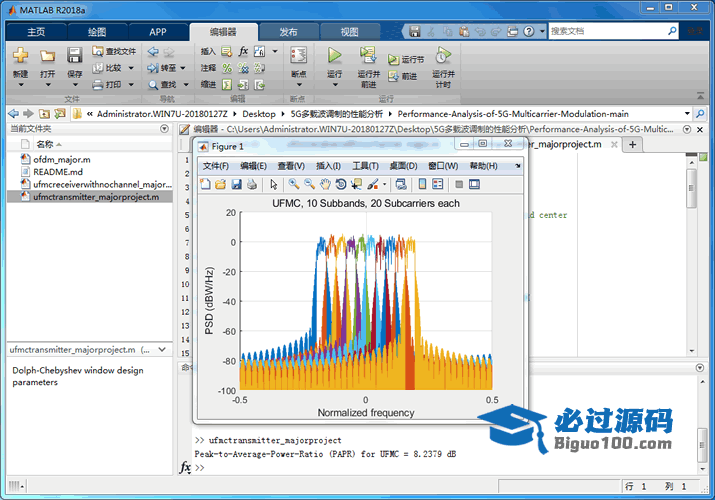This screenshot has height=500, width=715.
Task: Click the New (新建) file icon
Action: [x=21, y=55]
